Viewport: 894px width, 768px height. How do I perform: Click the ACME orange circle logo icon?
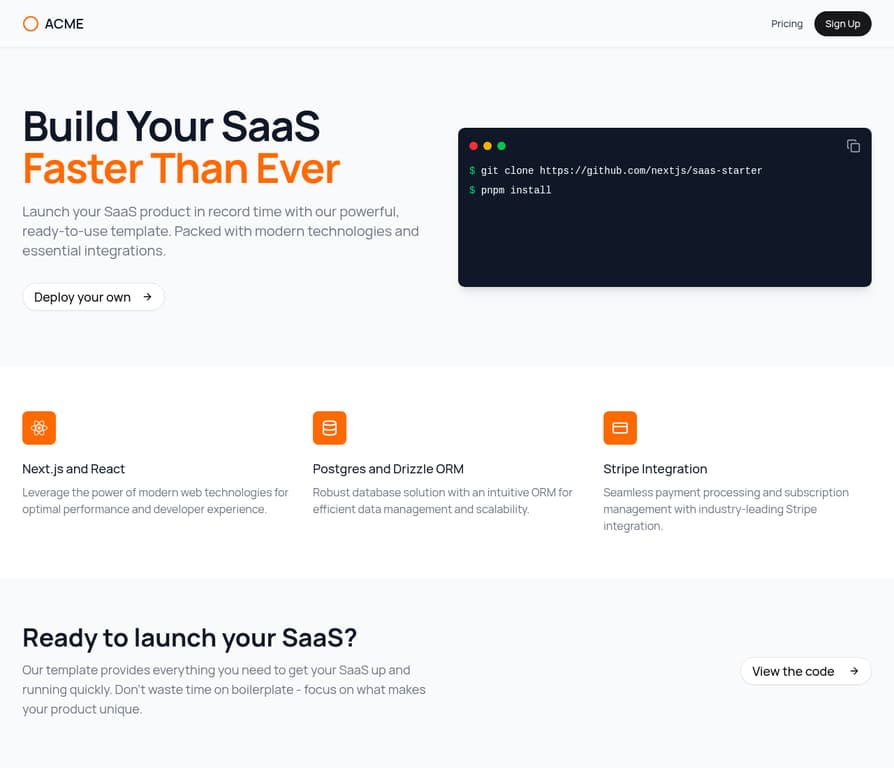(x=30, y=23)
